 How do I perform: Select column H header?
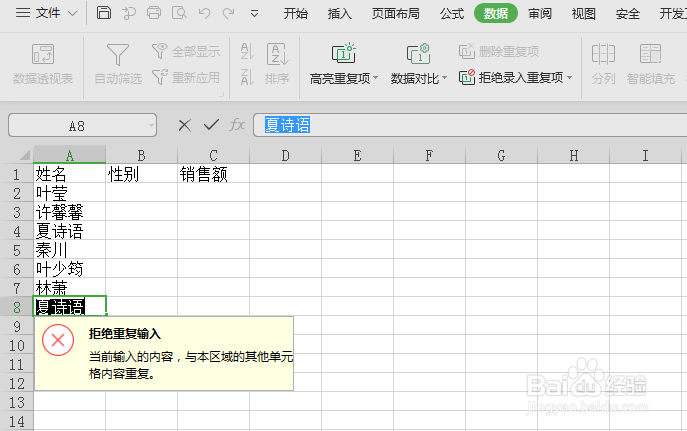tap(574, 155)
